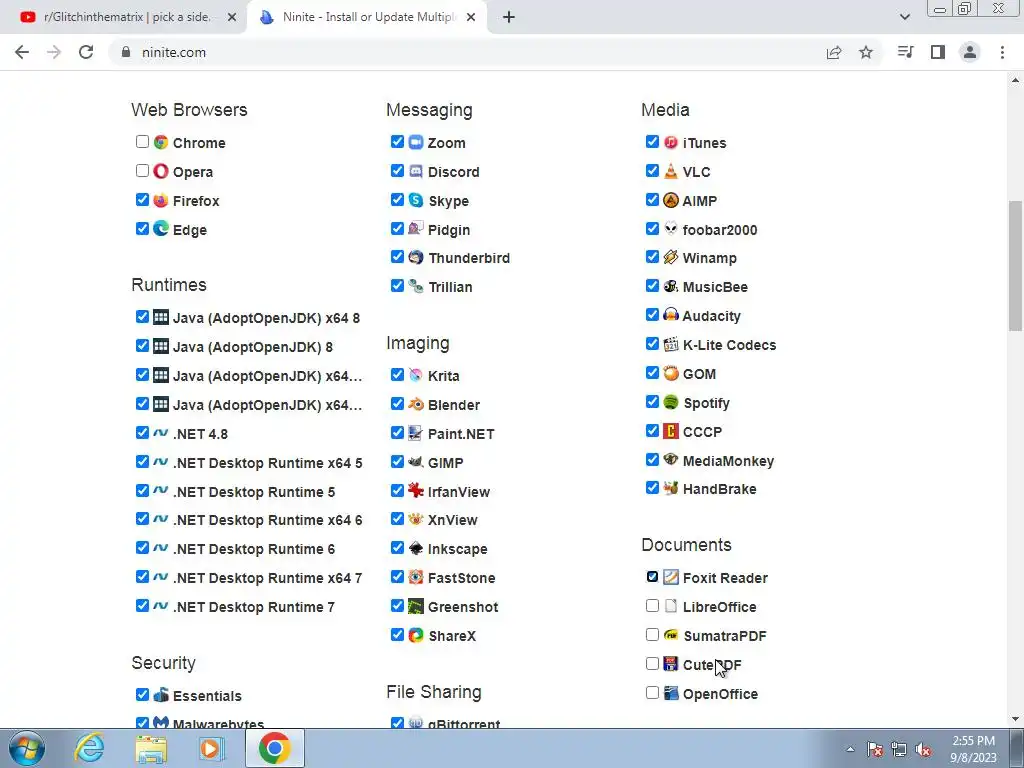Click the Audacity headphones icon

(x=671, y=315)
